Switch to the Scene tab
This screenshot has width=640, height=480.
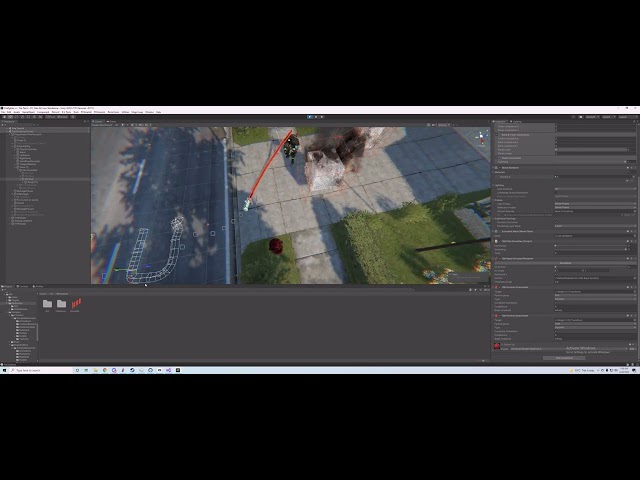point(98,121)
